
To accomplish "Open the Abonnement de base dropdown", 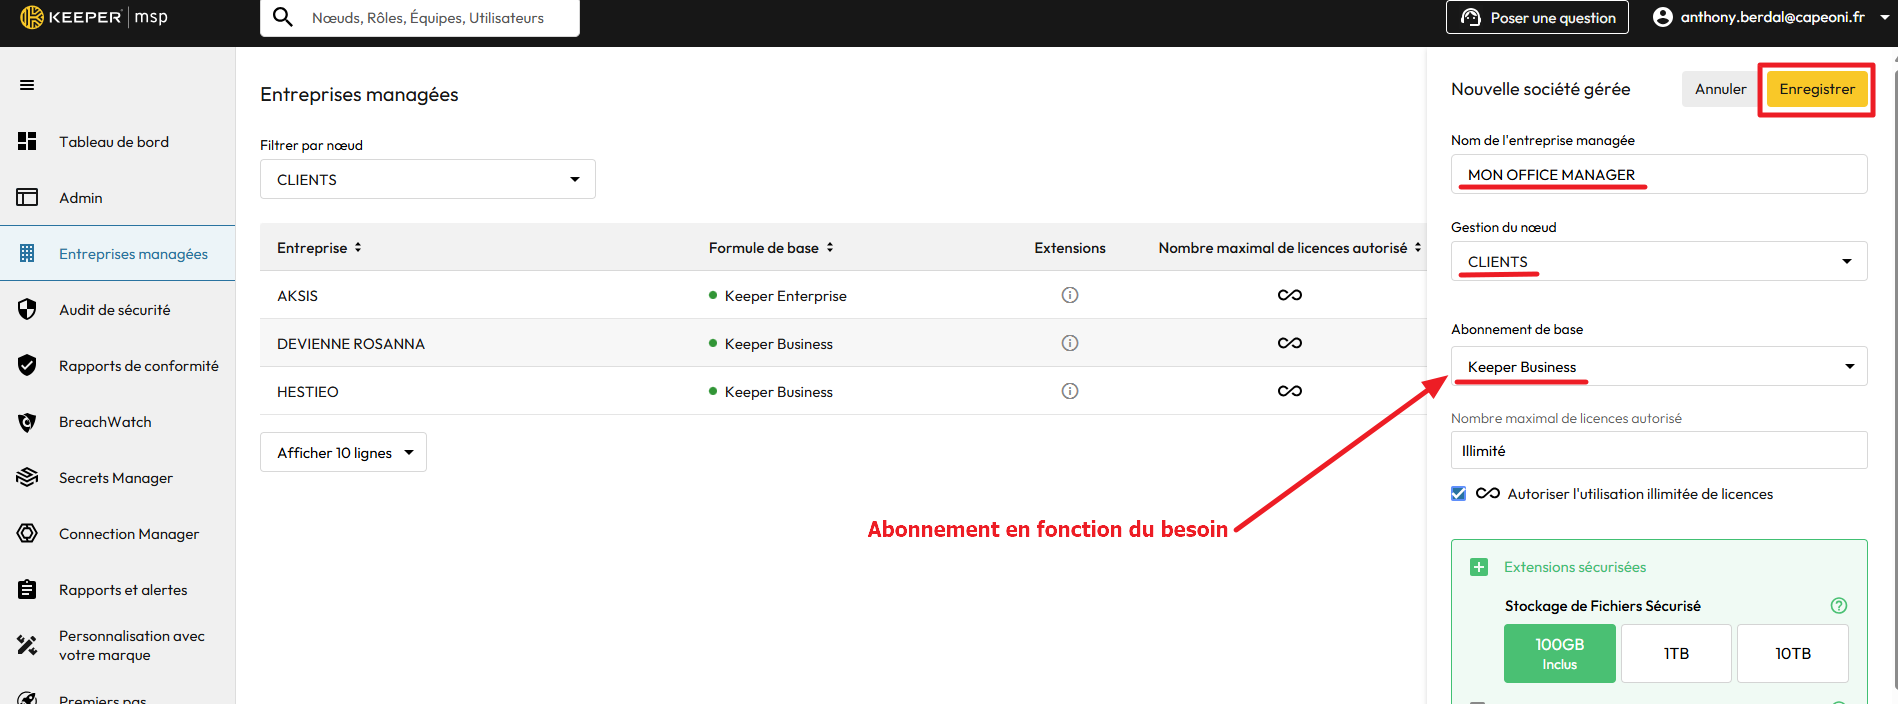I will (1659, 366).
